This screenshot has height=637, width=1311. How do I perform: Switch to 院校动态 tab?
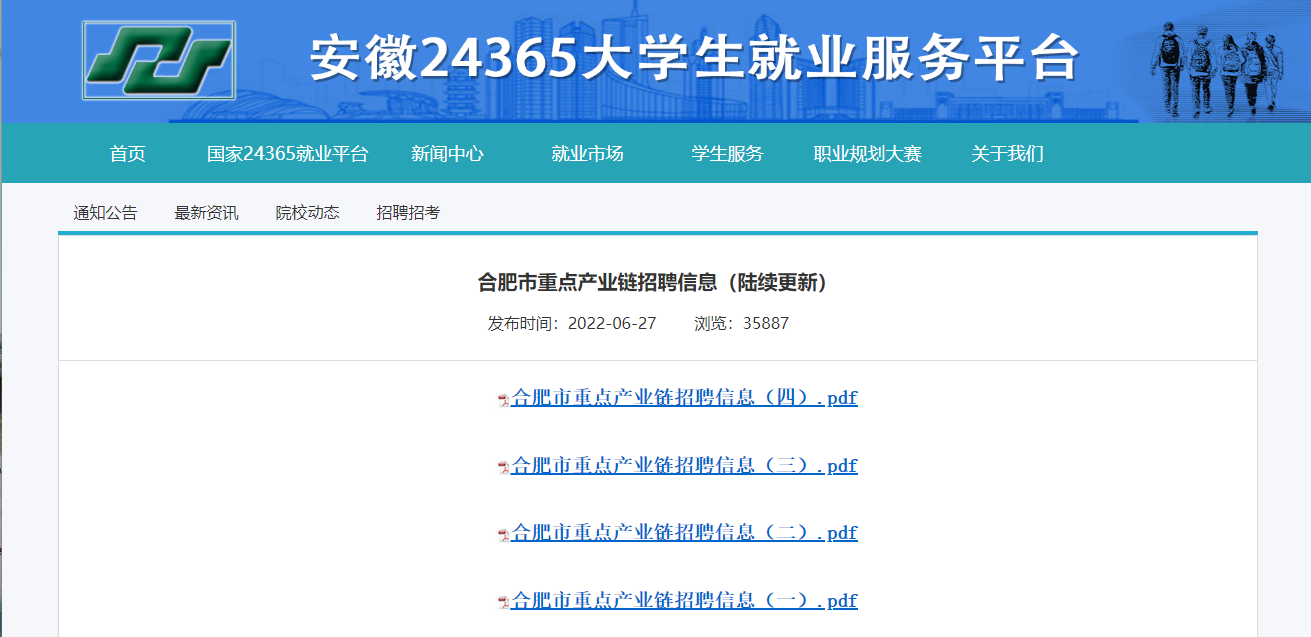coord(307,213)
